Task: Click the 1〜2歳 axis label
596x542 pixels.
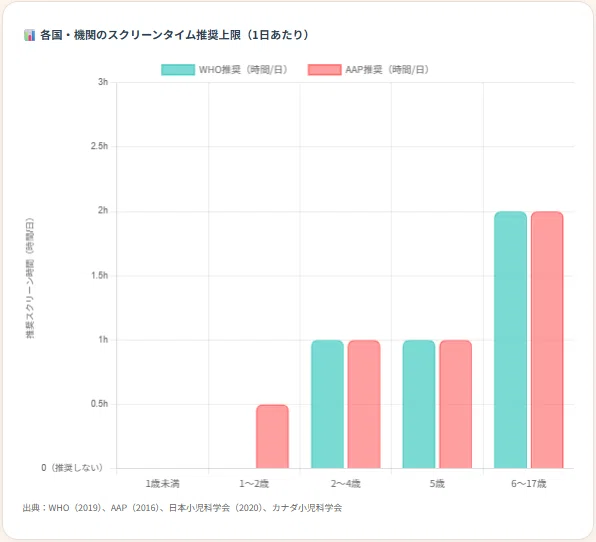Action: tap(254, 484)
